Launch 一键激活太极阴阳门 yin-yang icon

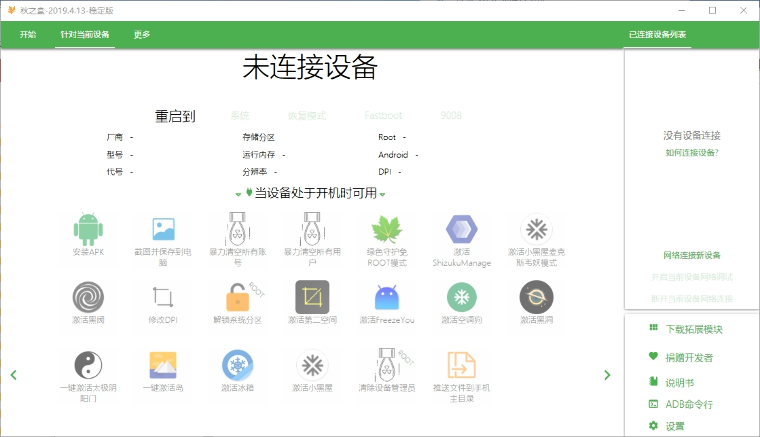tap(88, 365)
